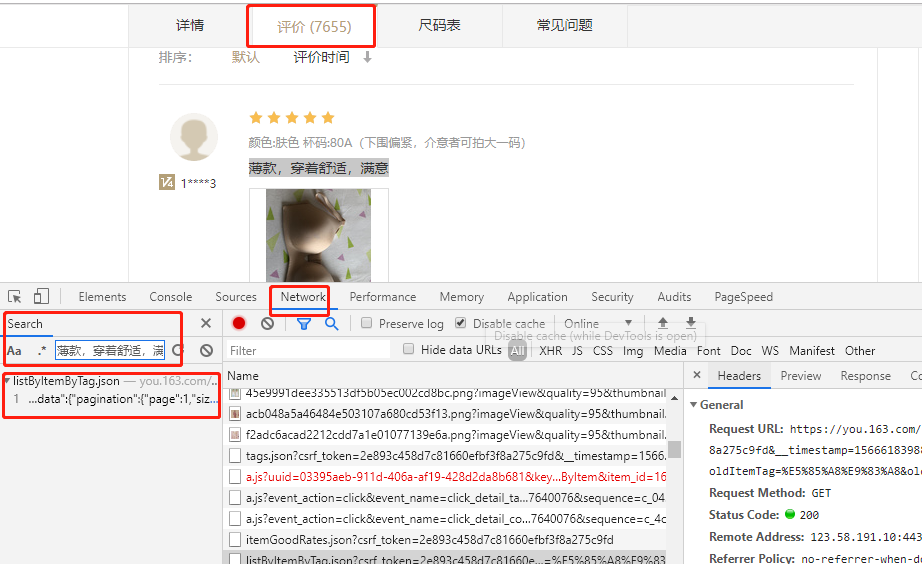Image resolution: width=922 pixels, height=564 pixels.
Task: Toggle match case Aa button
Action: pos(14,351)
